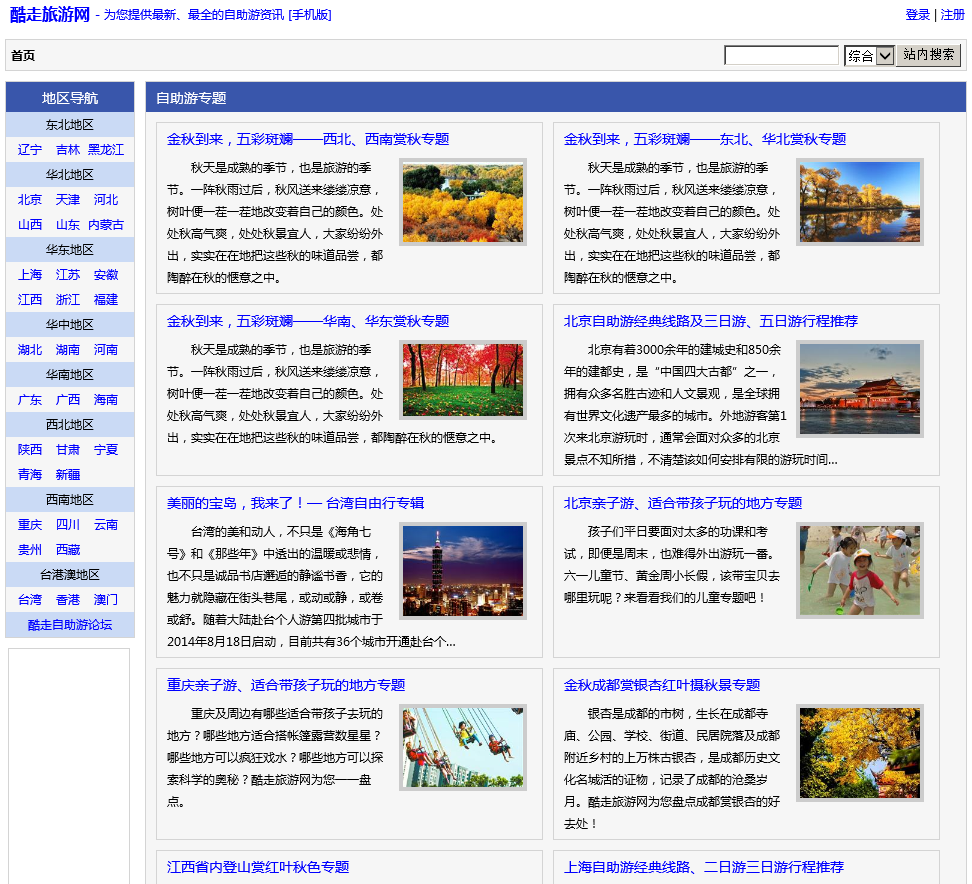This screenshot has height=884, width=972.
Task: Click the 站内搜索 search button
Action: pyautogui.click(x=928, y=55)
